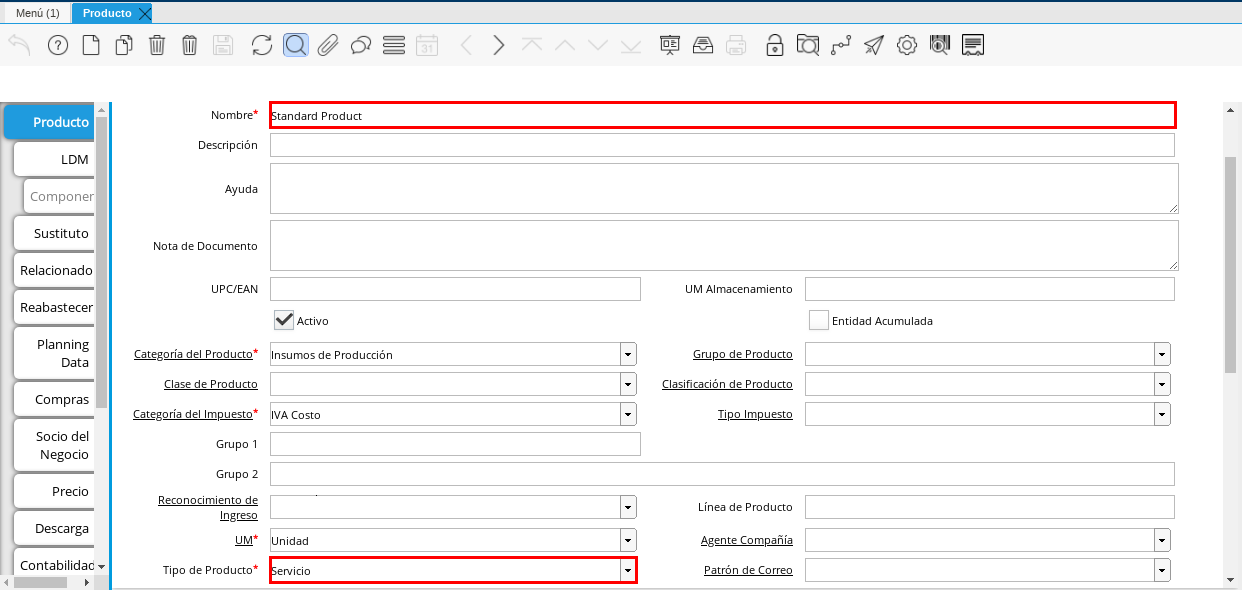
Task: Click the Print printer icon
Action: 736,45
